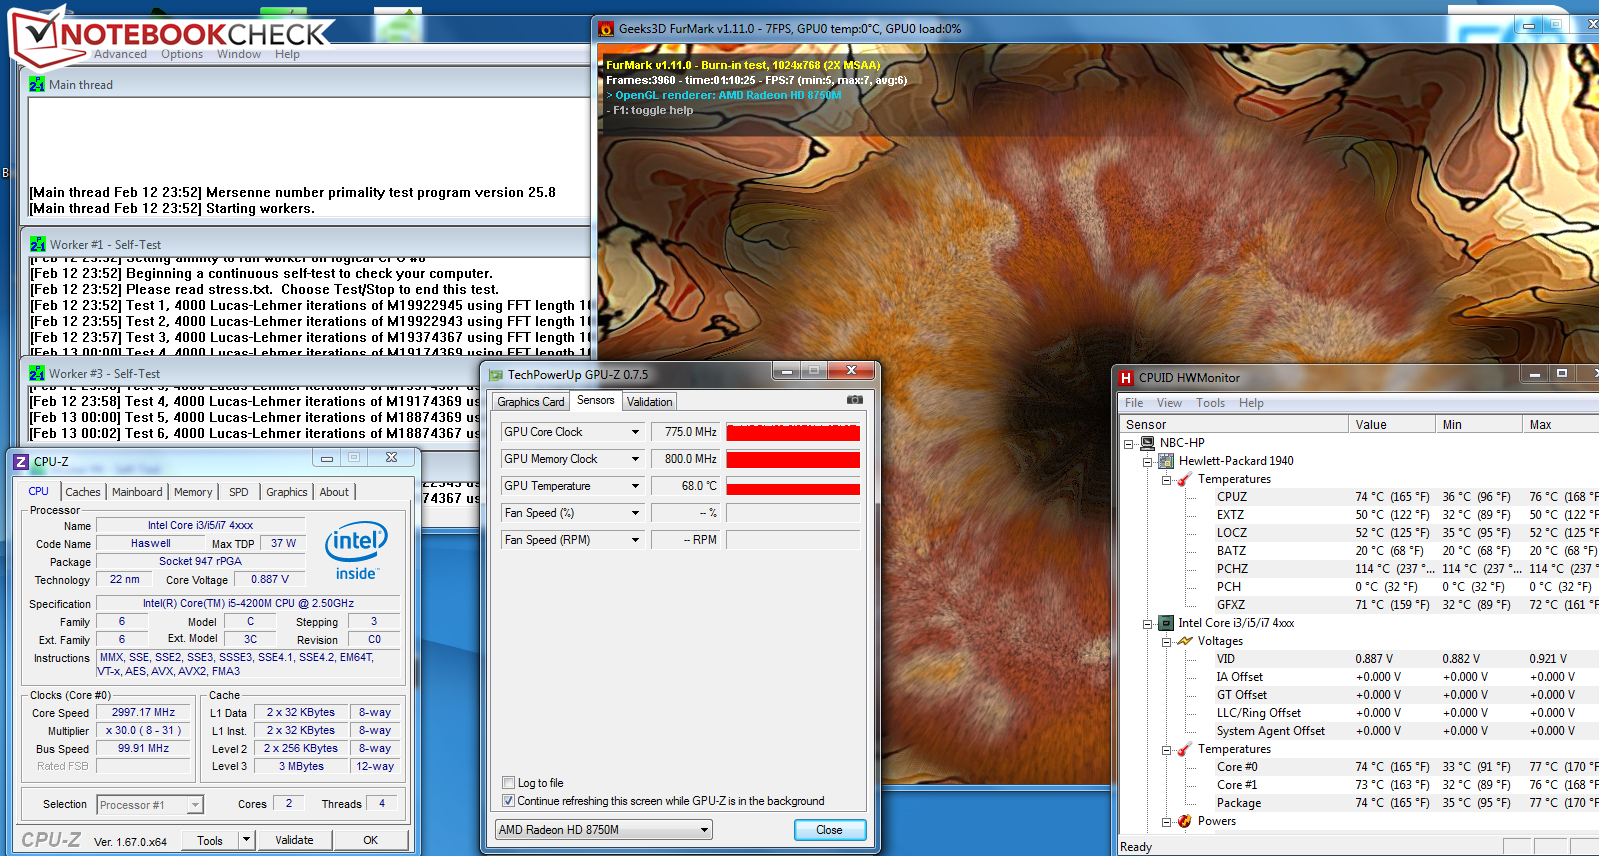Open the HWMonitor File menu
1599x856 pixels.
[x=1134, y=403]
